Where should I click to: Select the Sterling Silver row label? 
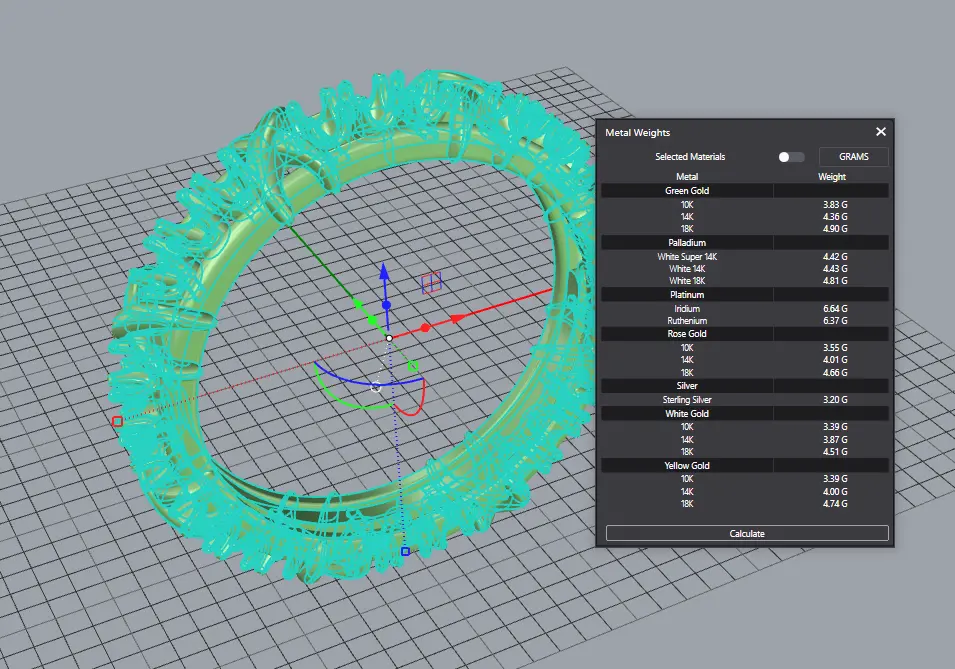687,400
